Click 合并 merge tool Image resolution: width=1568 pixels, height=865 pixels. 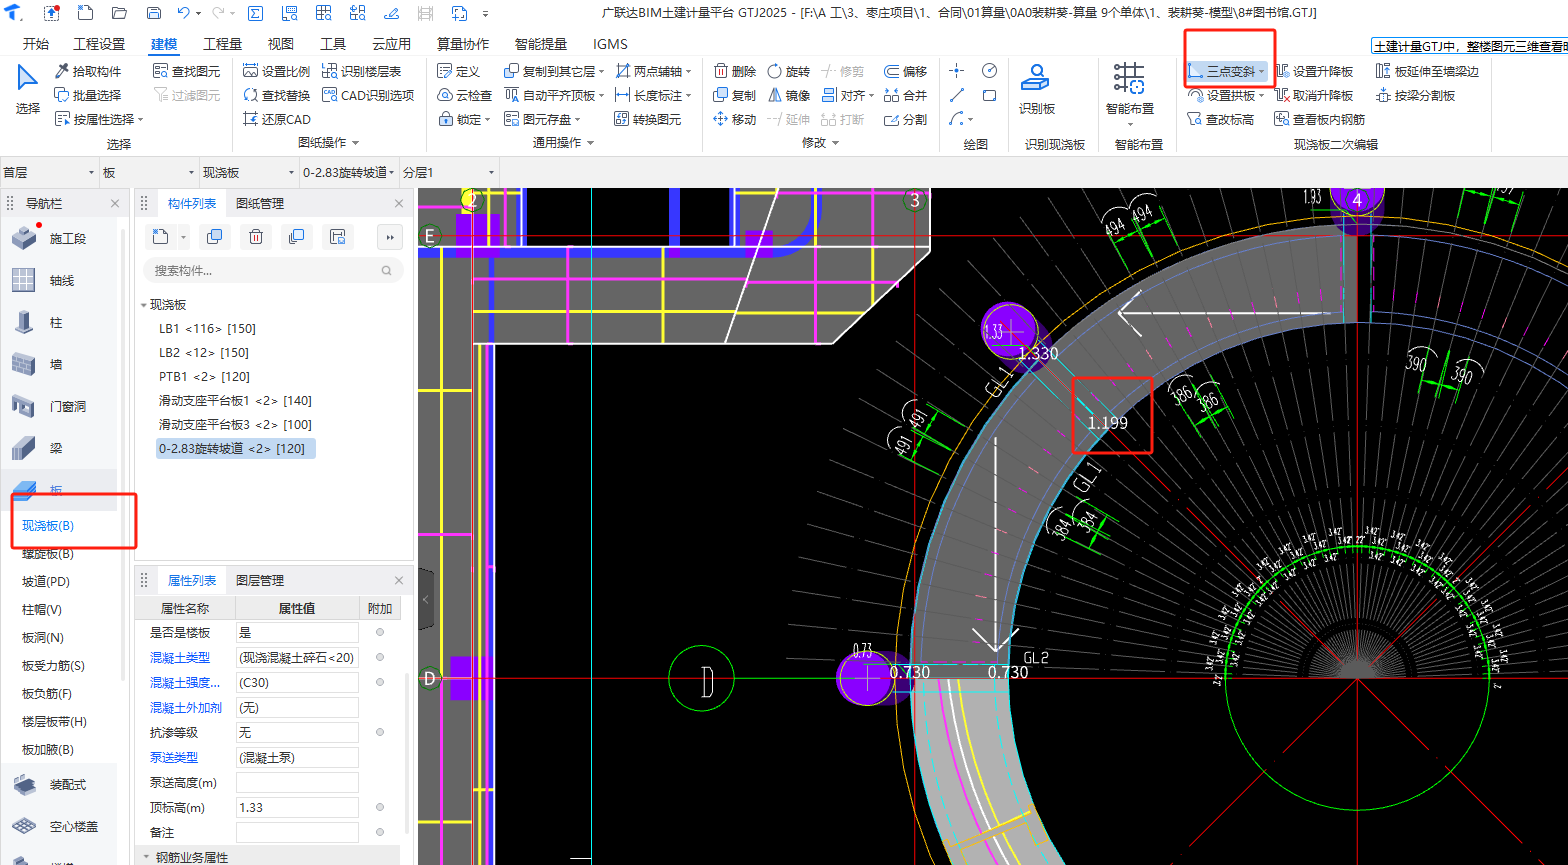point(906,95)
